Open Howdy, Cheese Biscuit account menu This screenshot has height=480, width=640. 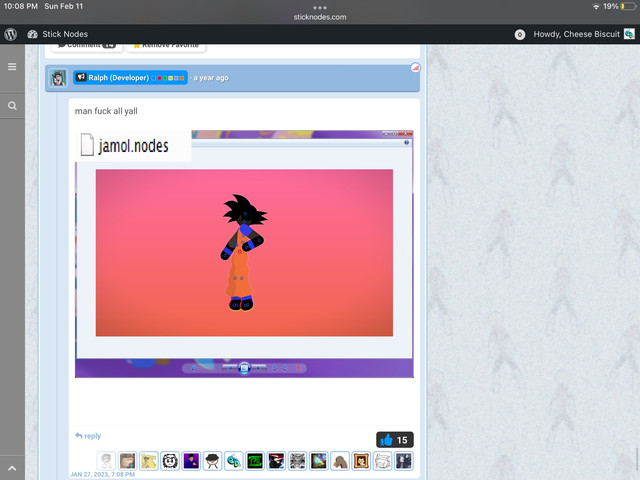coord(576,34)
